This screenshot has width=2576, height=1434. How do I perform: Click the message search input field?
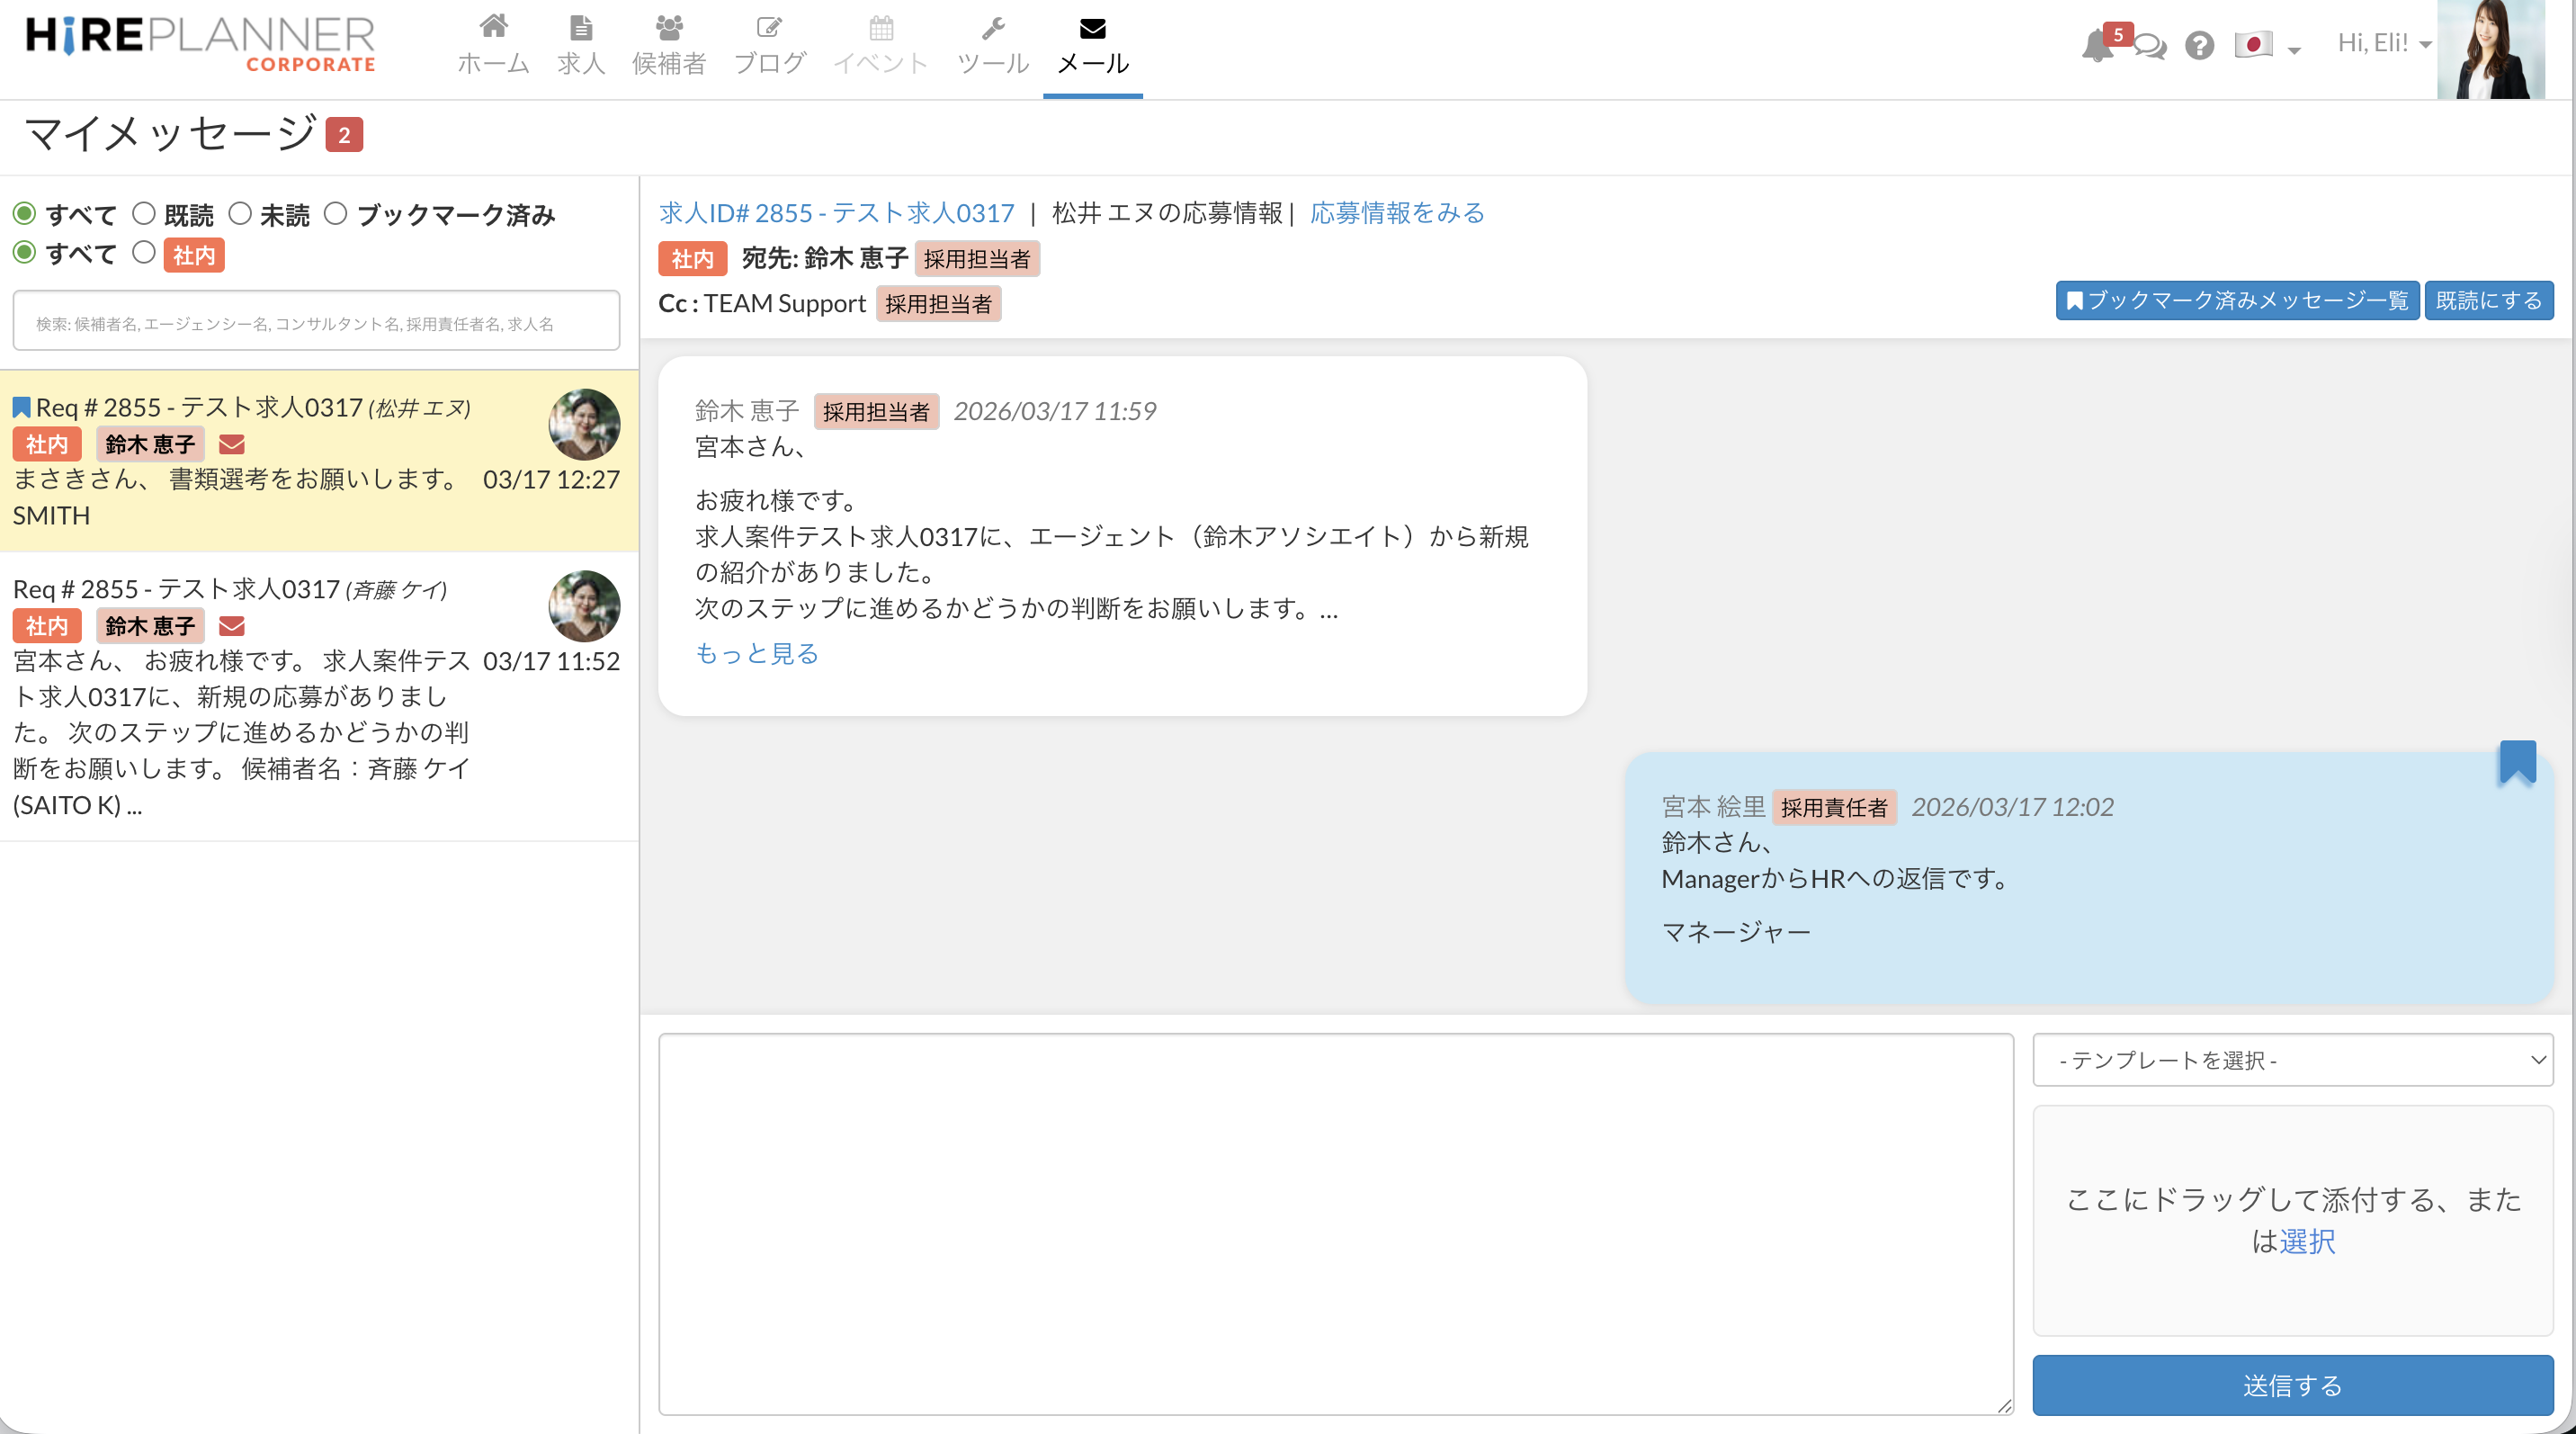tap(316, 322)
